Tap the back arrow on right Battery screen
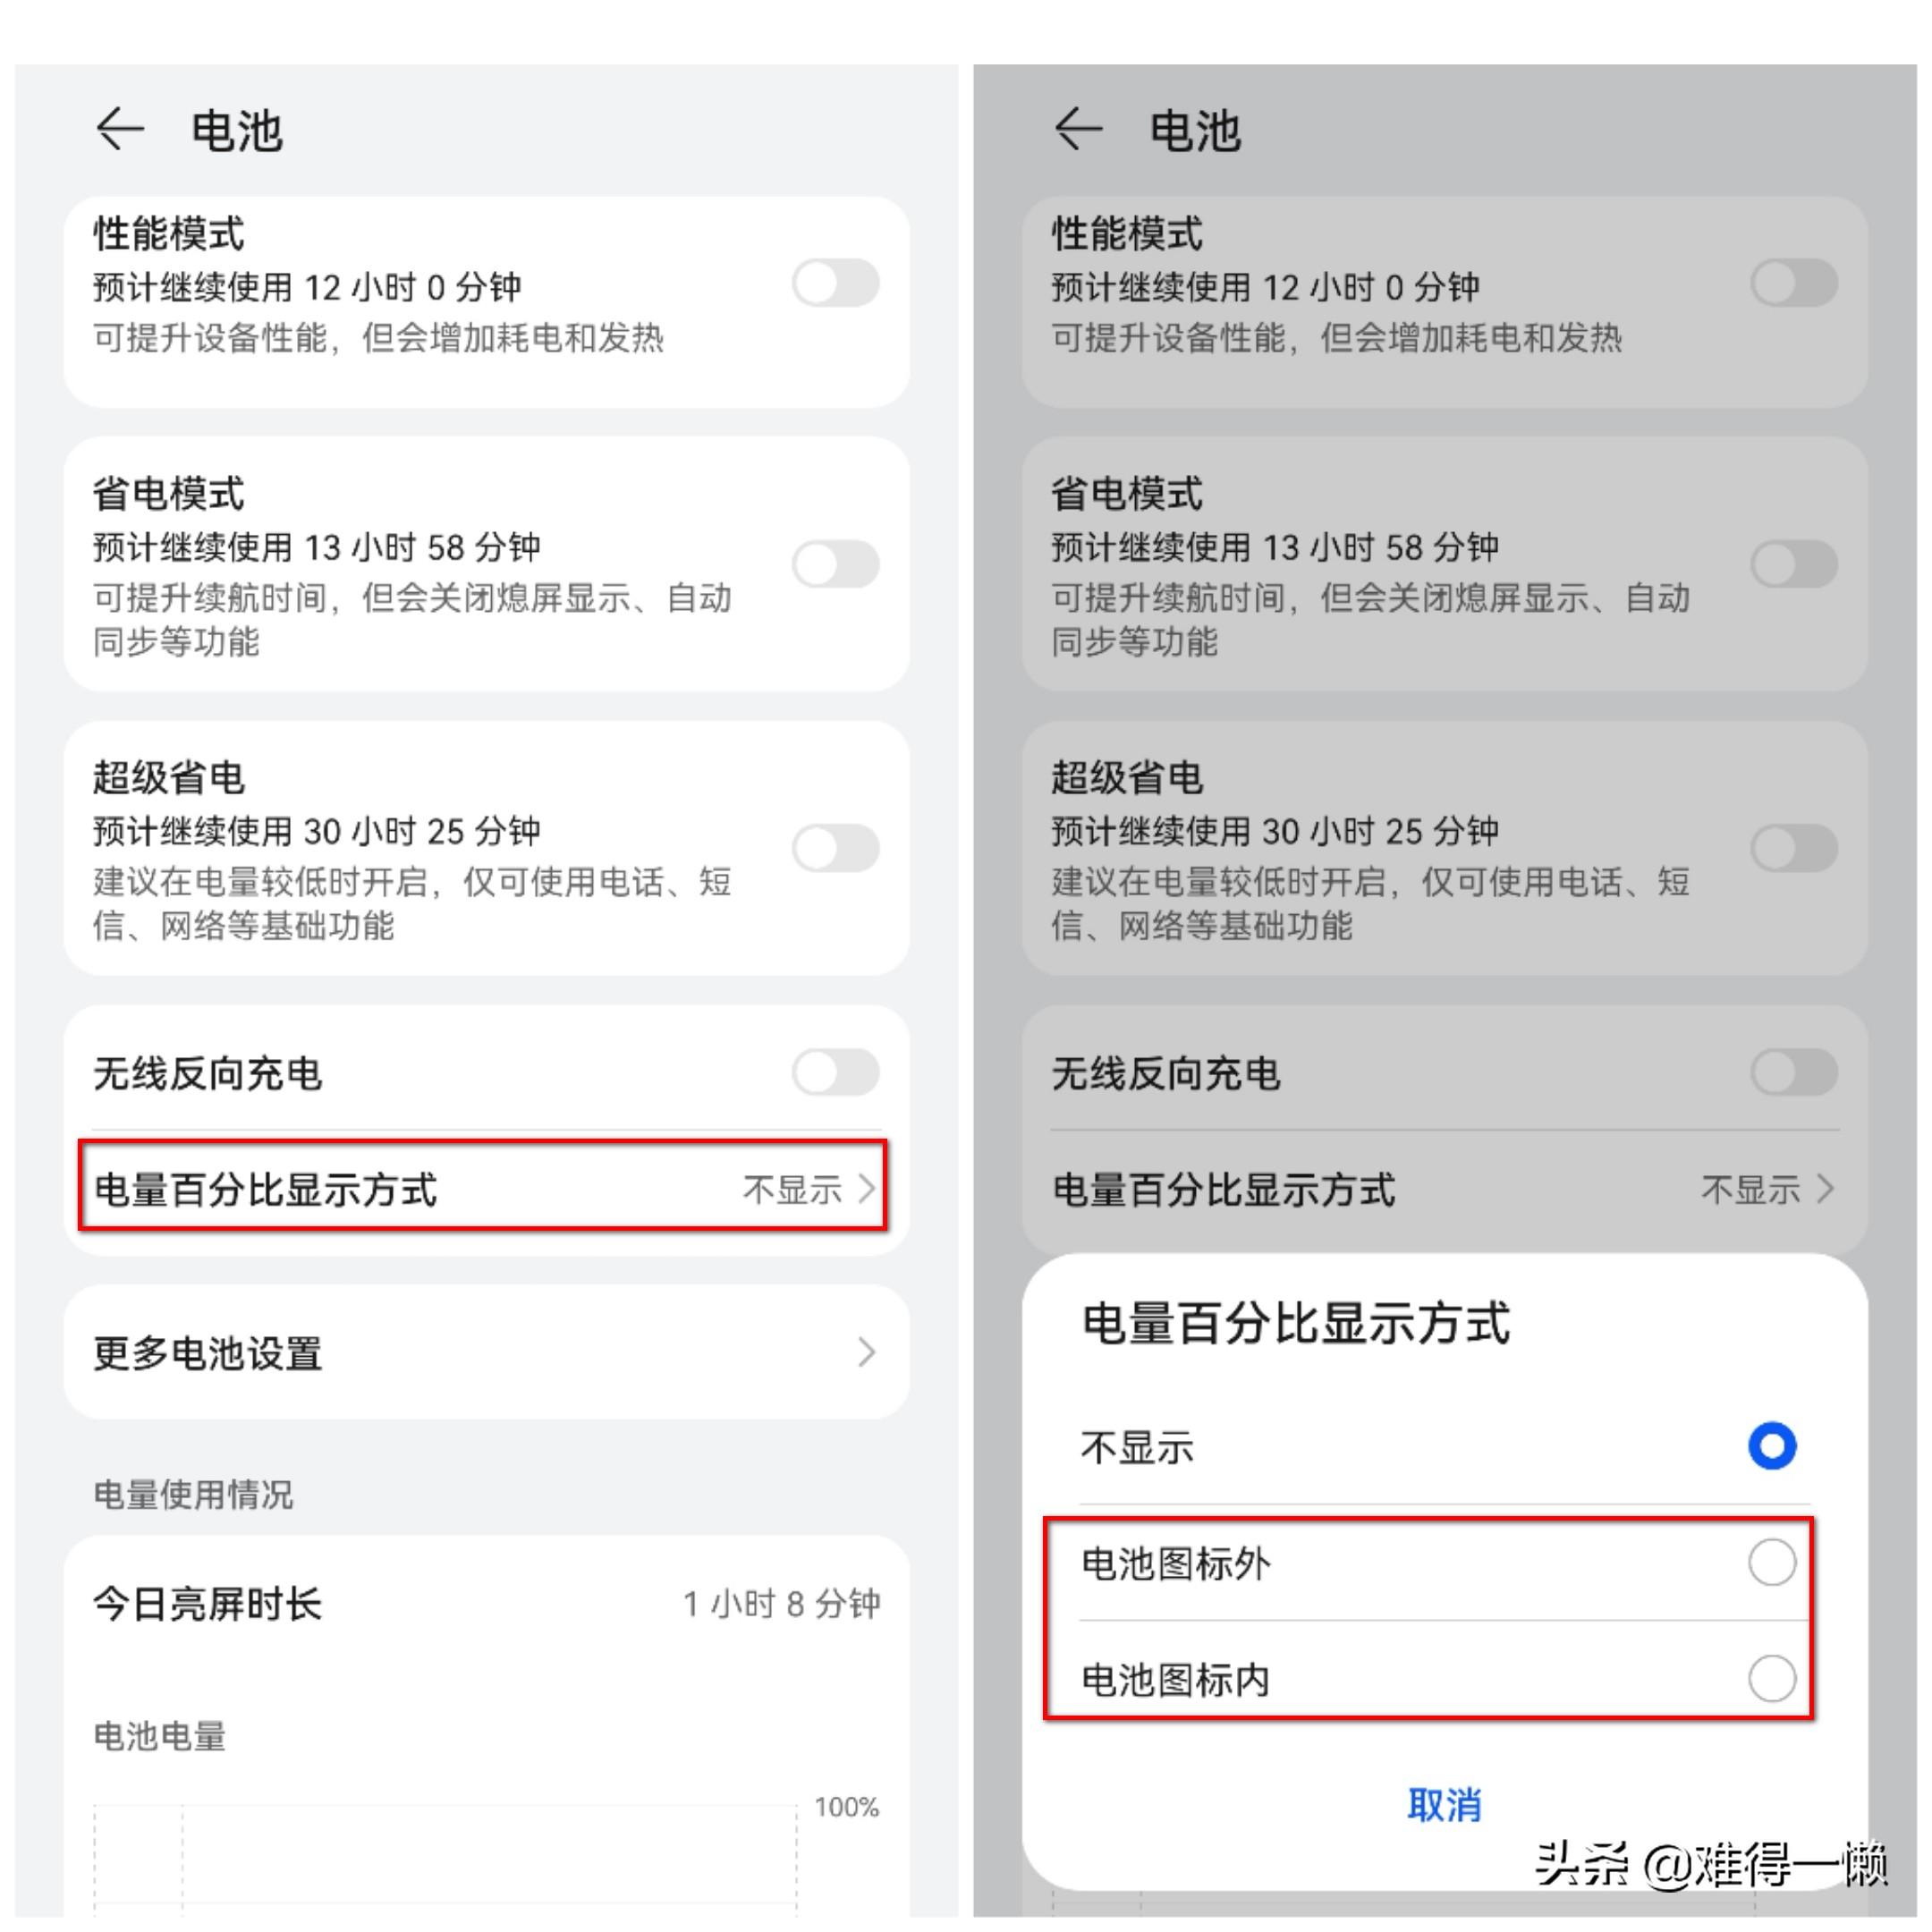 click(x=1078, y=129)
